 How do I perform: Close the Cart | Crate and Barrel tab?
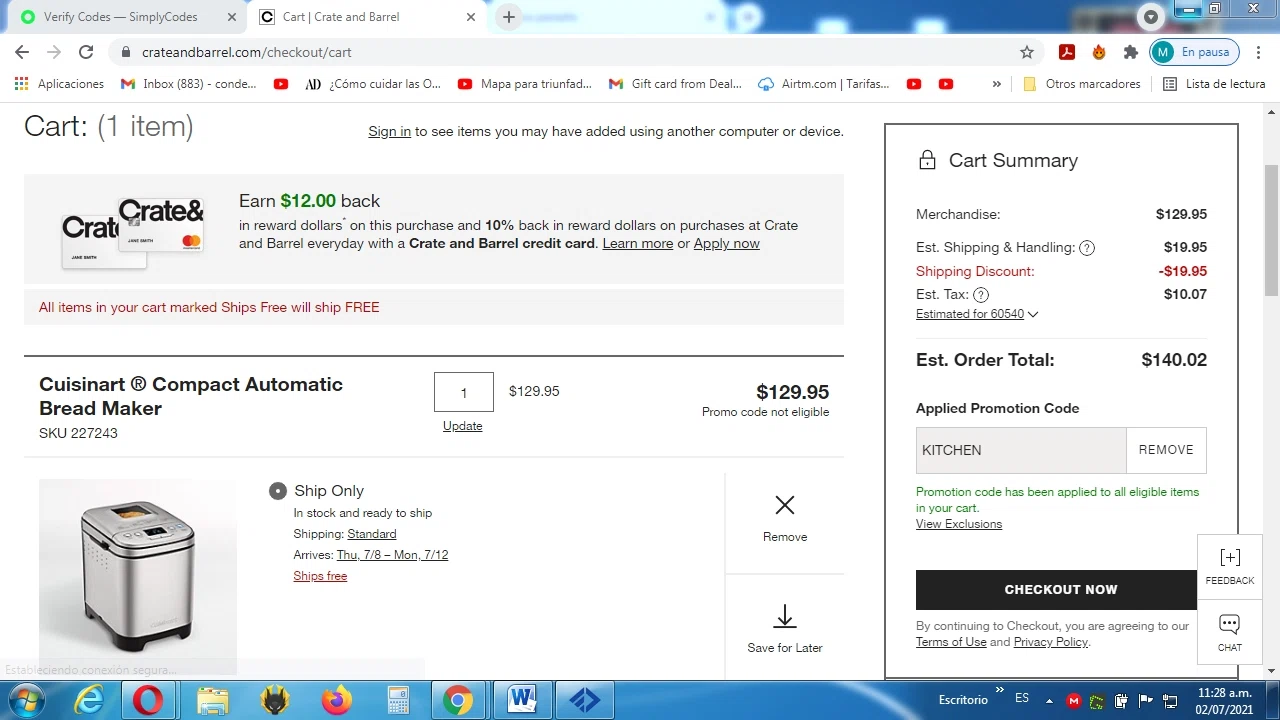pos(471,17)
